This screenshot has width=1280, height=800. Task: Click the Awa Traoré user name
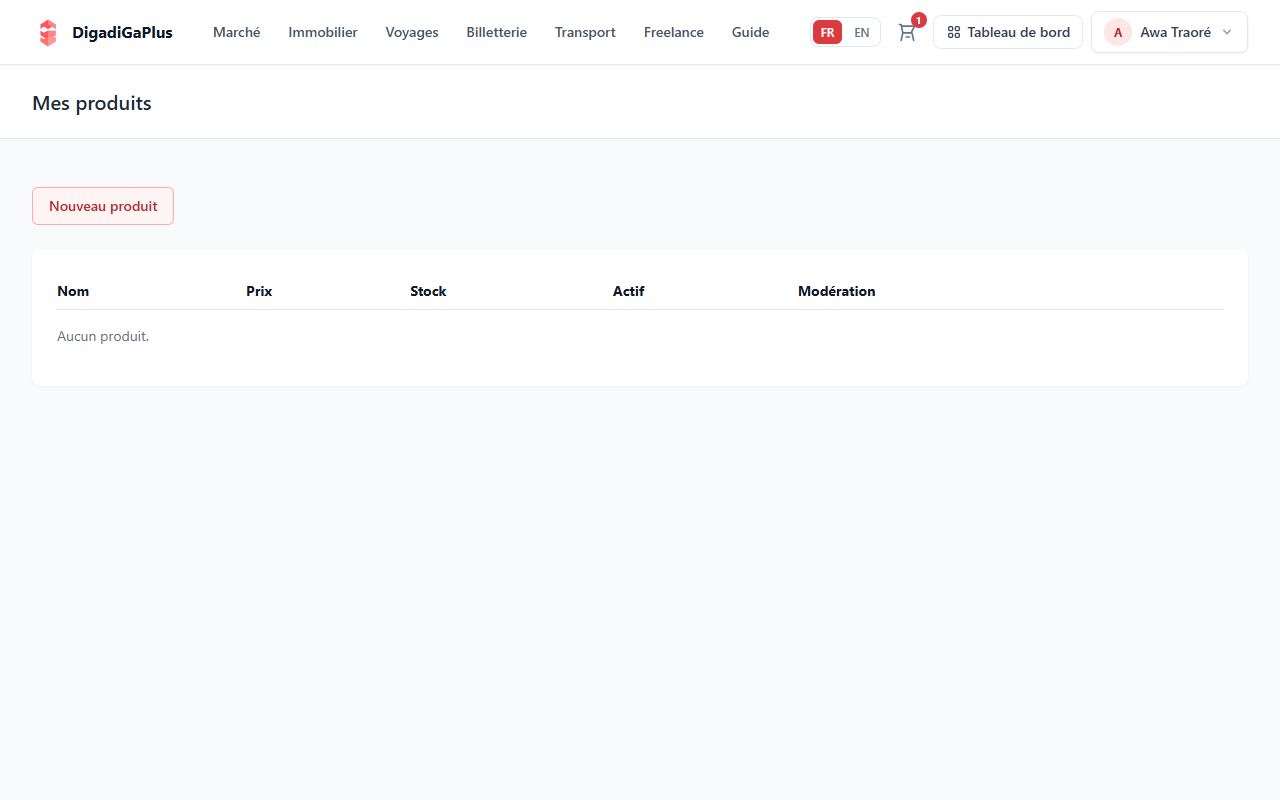tap(1175, 32)
